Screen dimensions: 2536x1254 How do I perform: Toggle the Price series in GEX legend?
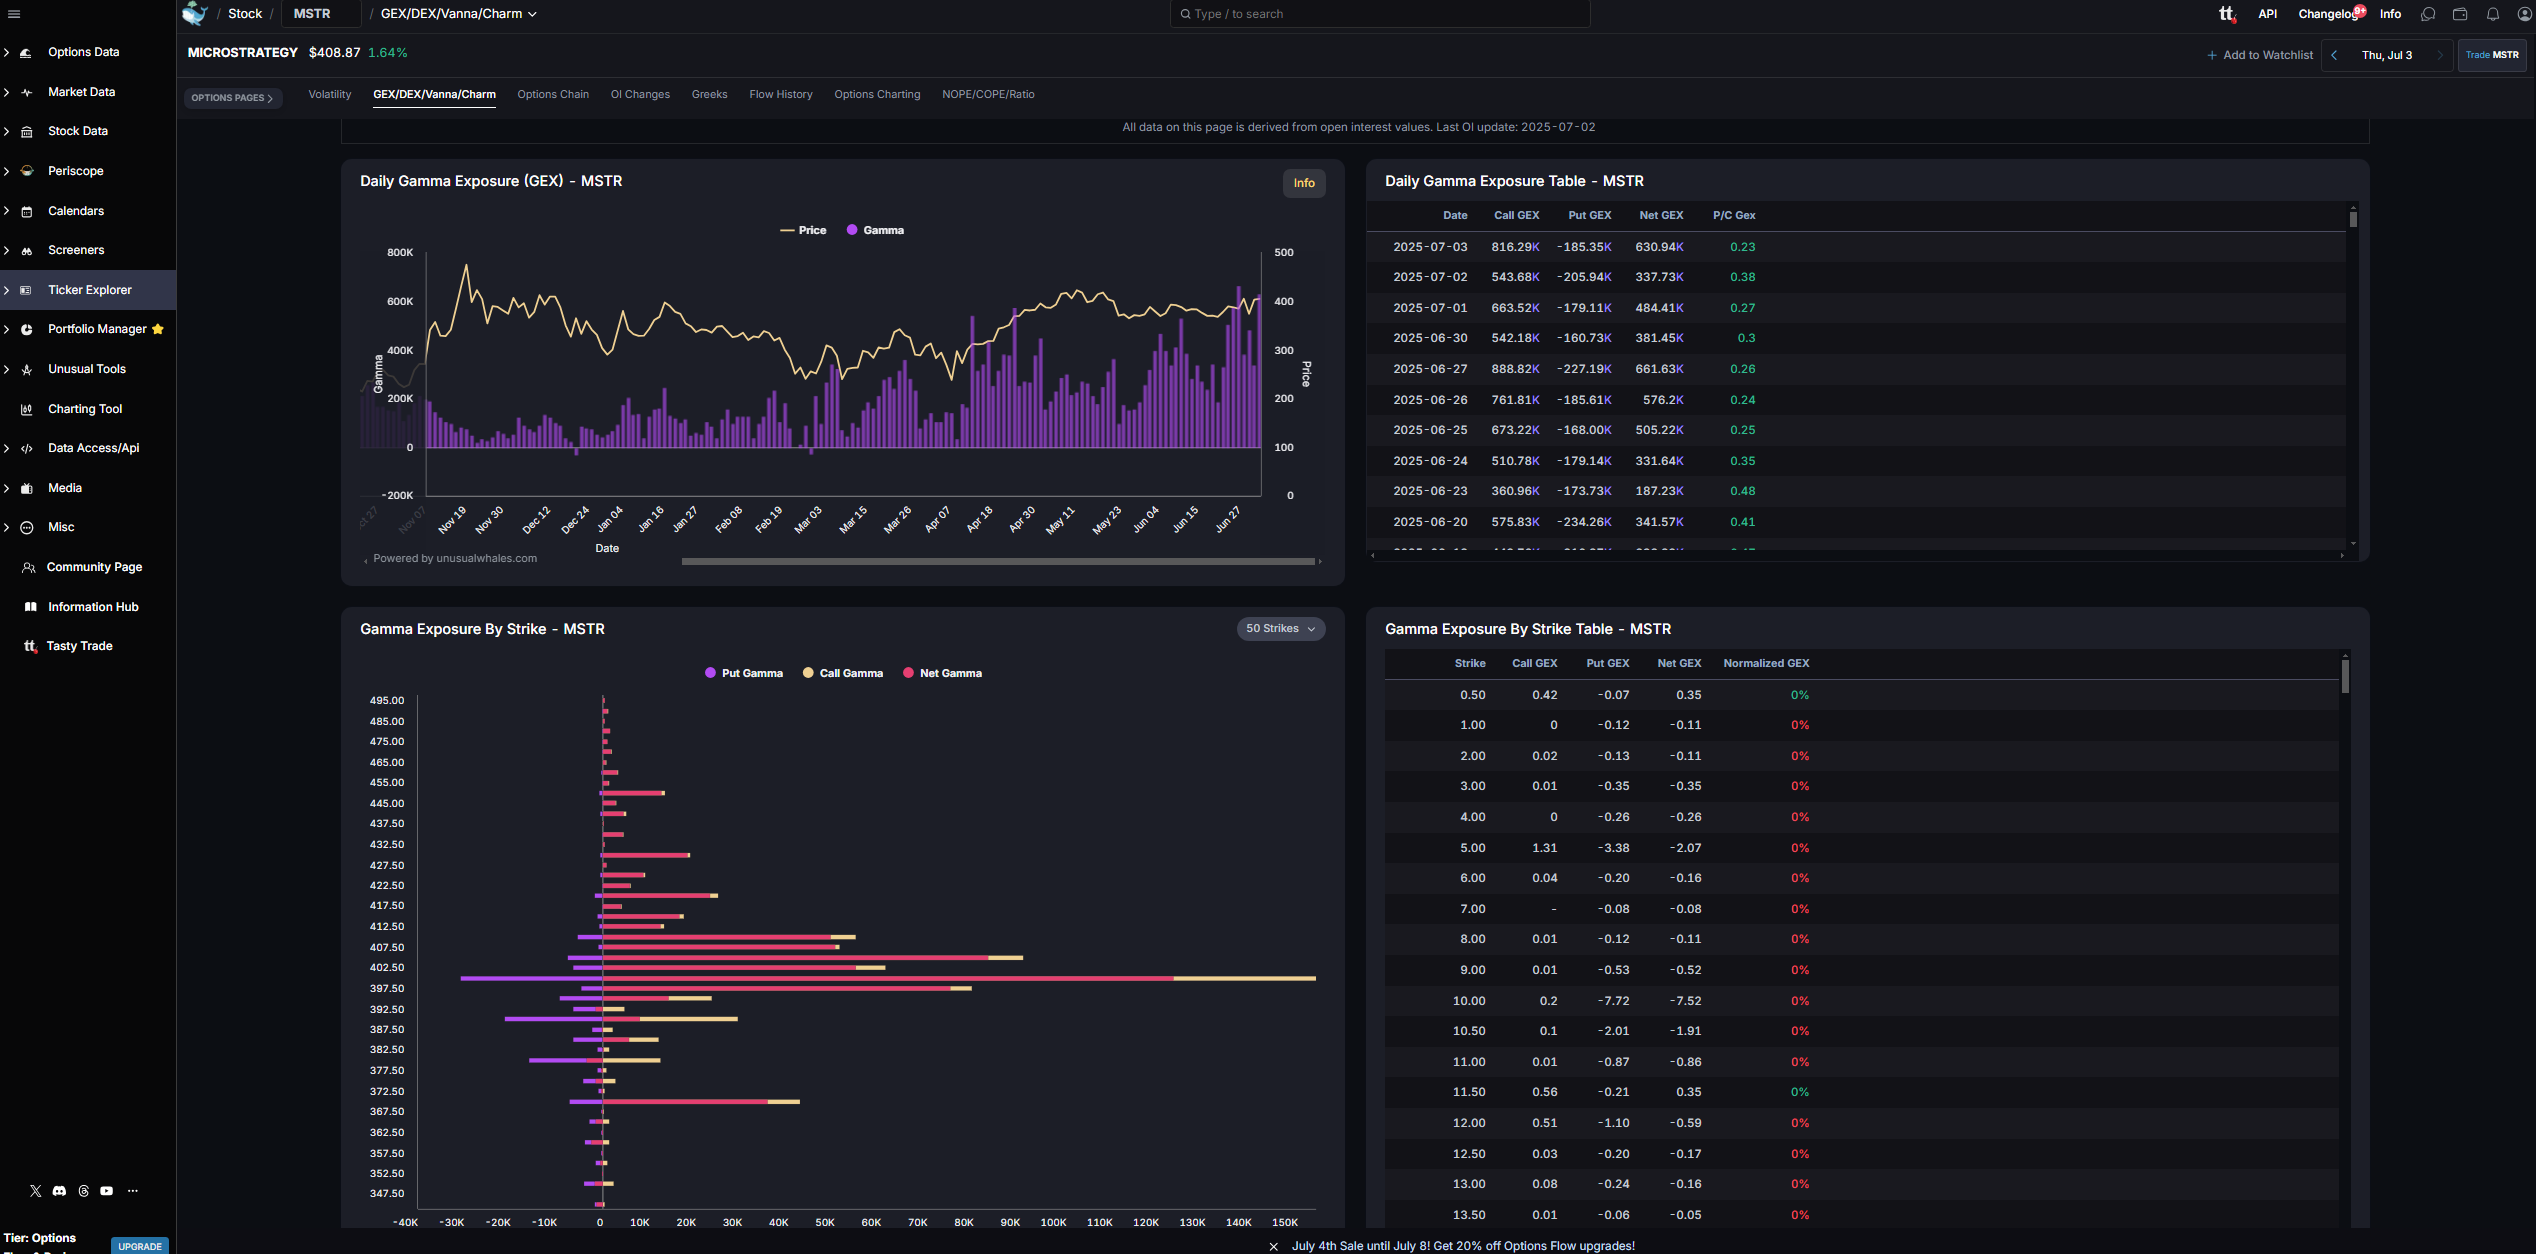[803, 230]
